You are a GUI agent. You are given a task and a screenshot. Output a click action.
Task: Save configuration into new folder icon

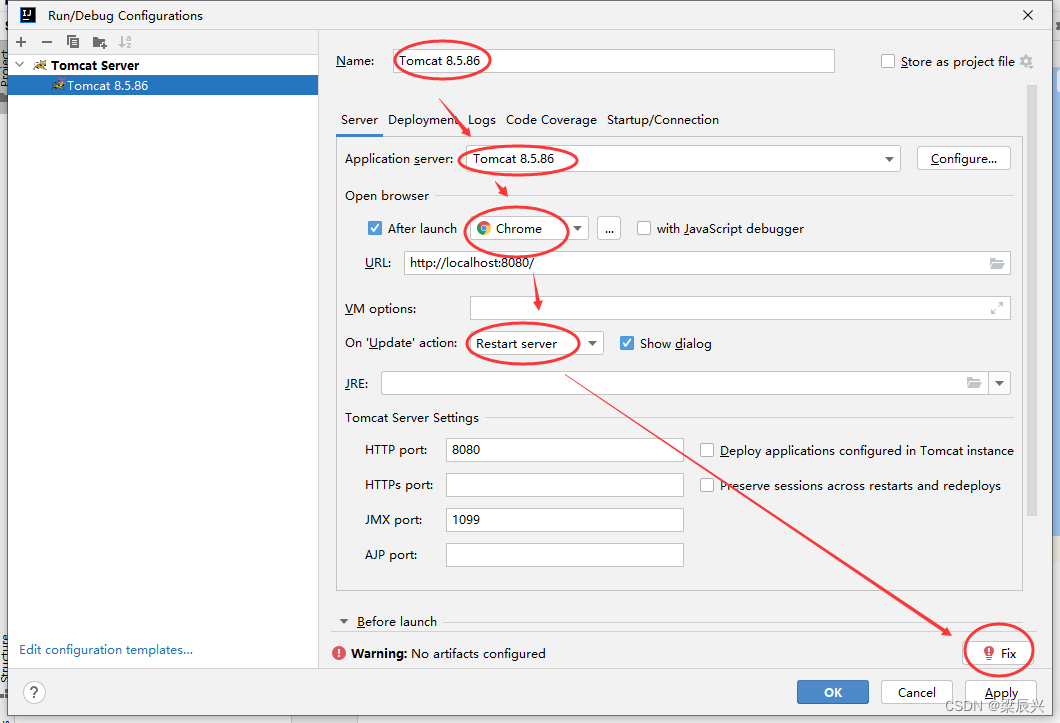[x=99, y=43]
